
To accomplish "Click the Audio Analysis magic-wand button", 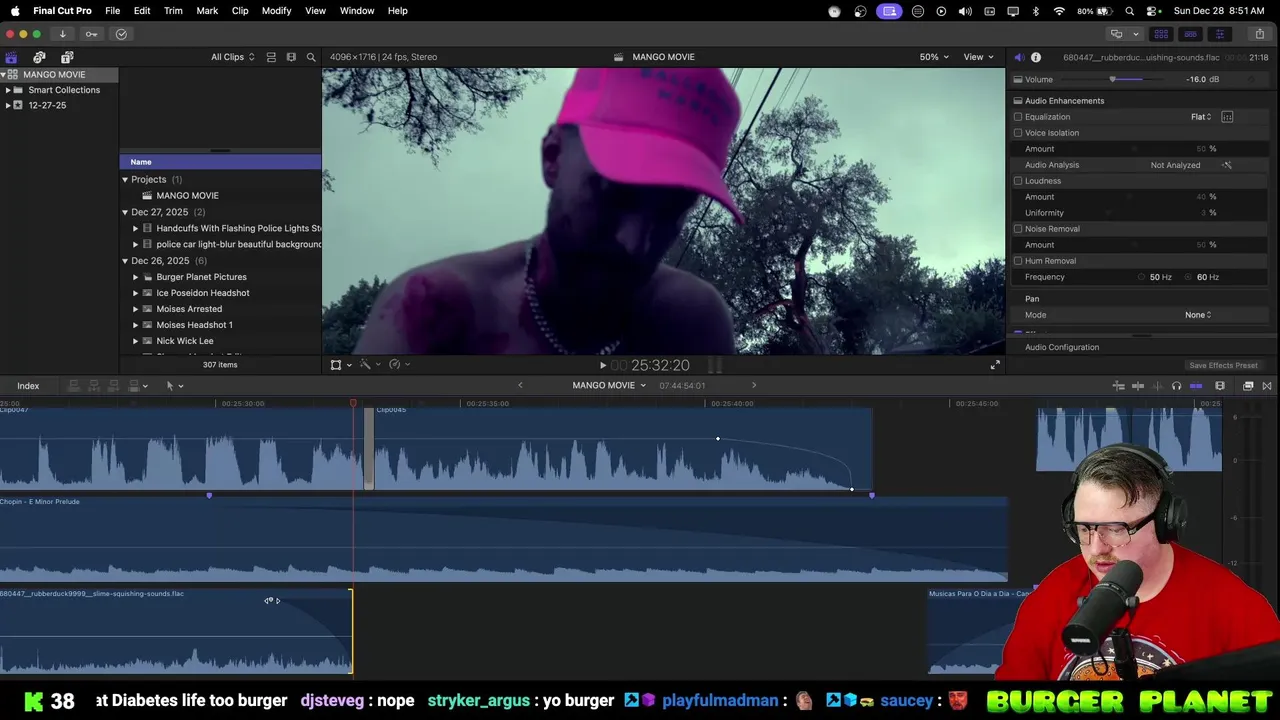I will 1227,165.
